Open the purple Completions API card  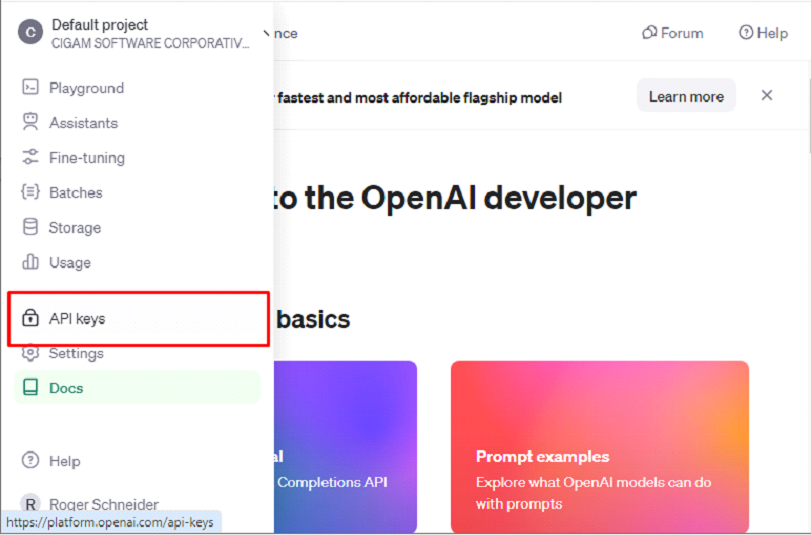click(345, 447)
